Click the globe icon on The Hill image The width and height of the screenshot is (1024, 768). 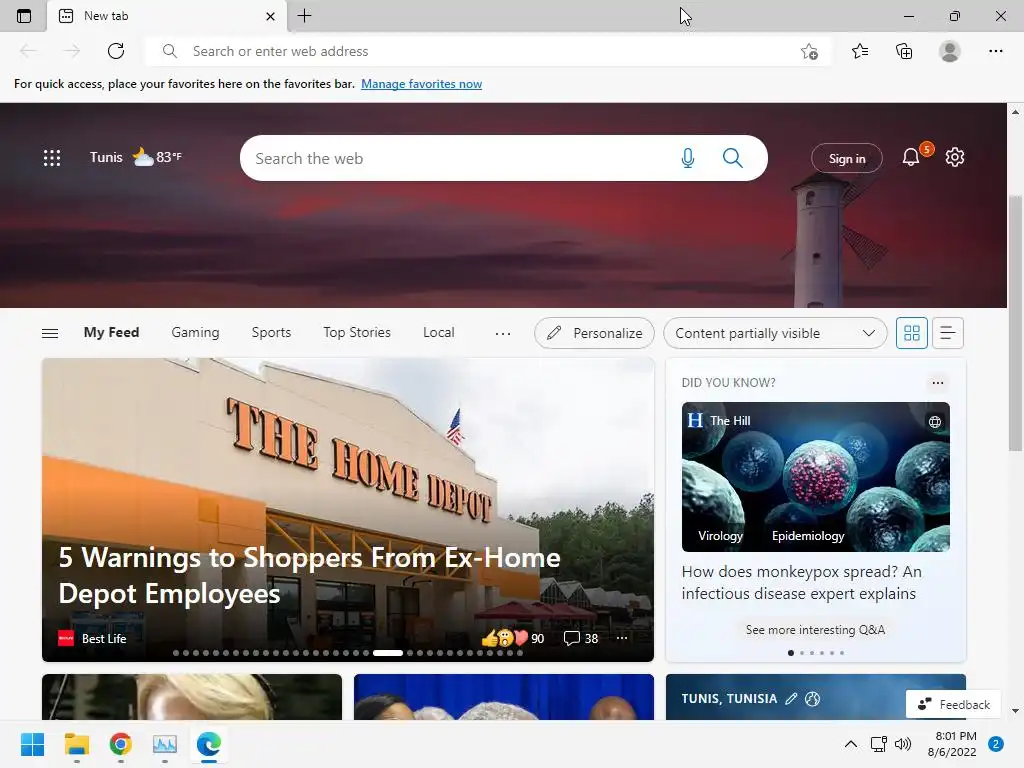[x=935, y=422]
